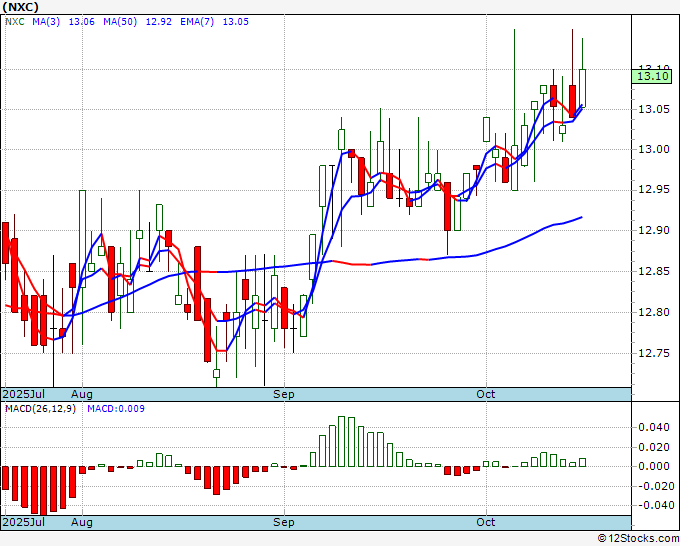Image resolution: width=680 pixels, height=546 pixels.
Task: Click the MA(50) indicator label
Action: (120, 22)
